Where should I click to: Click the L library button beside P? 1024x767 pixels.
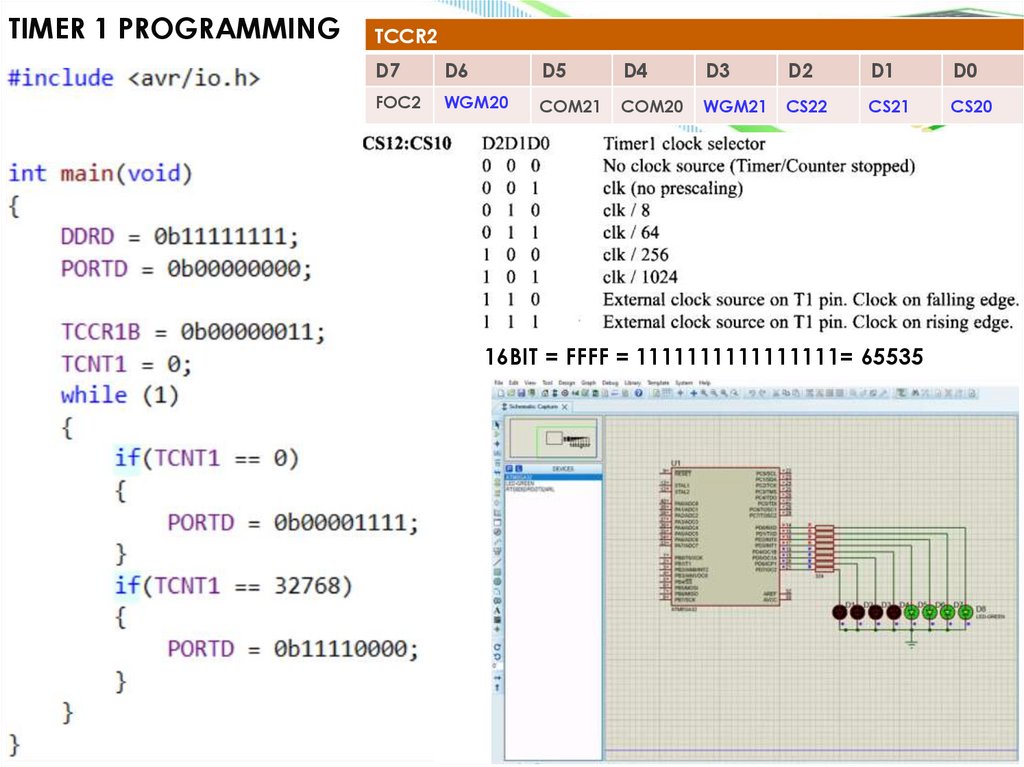(517, 468)
